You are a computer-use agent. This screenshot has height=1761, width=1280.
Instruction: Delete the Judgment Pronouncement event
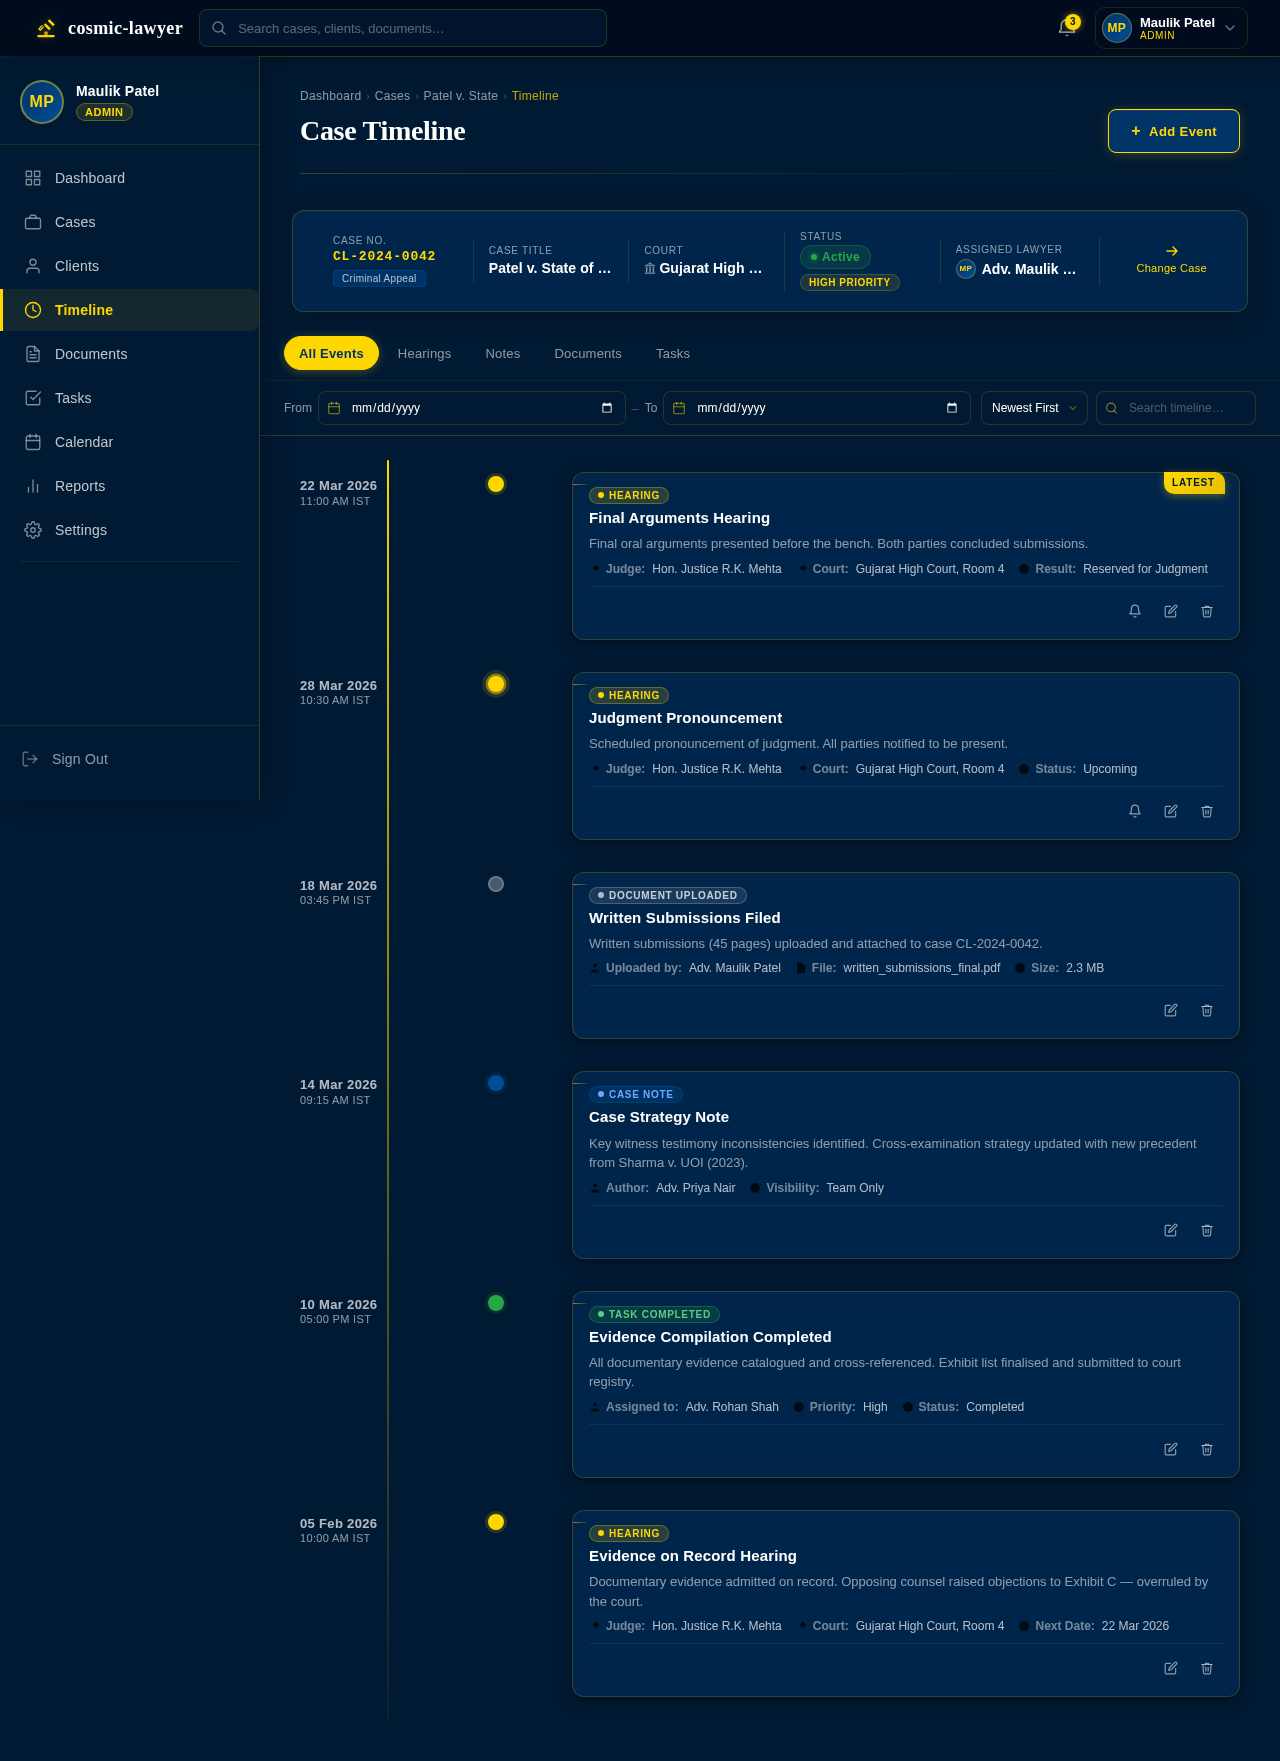(1207, 811)
